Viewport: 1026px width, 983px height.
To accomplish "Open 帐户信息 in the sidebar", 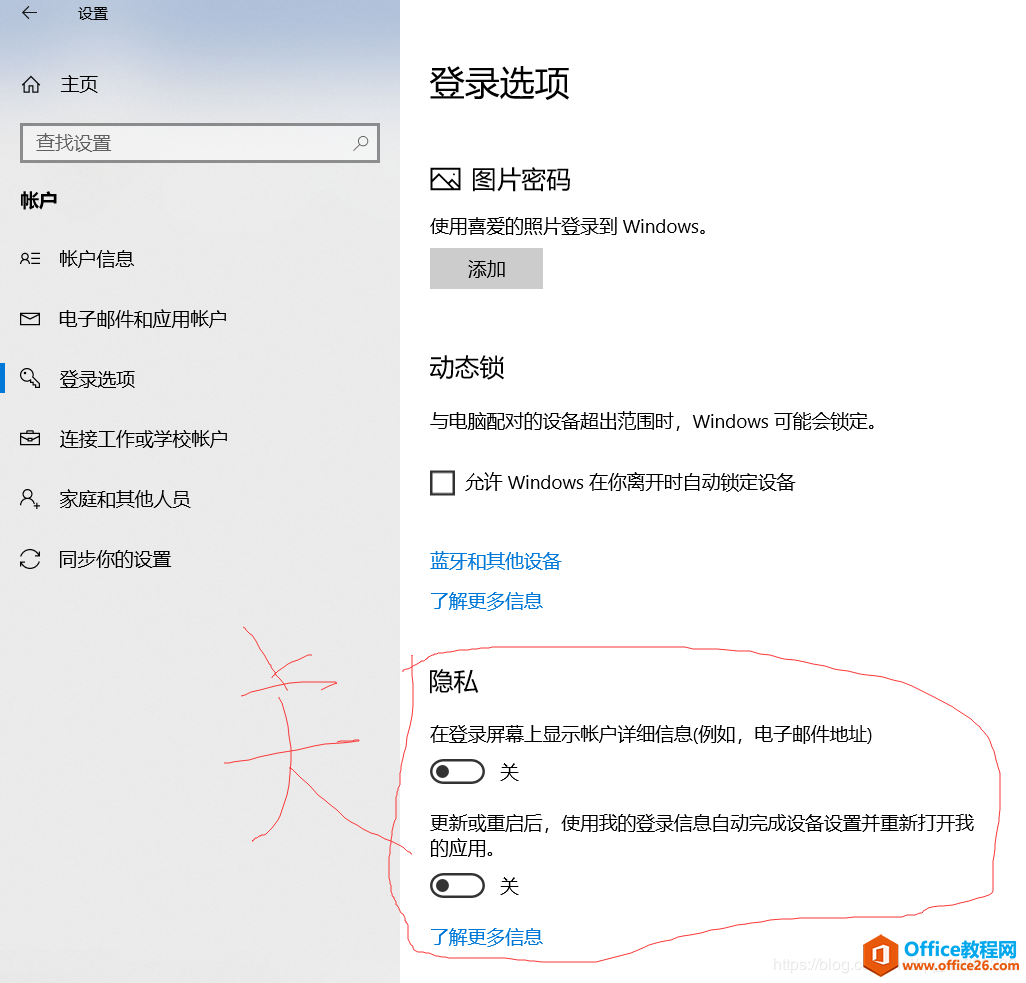I will pos(96,258).
